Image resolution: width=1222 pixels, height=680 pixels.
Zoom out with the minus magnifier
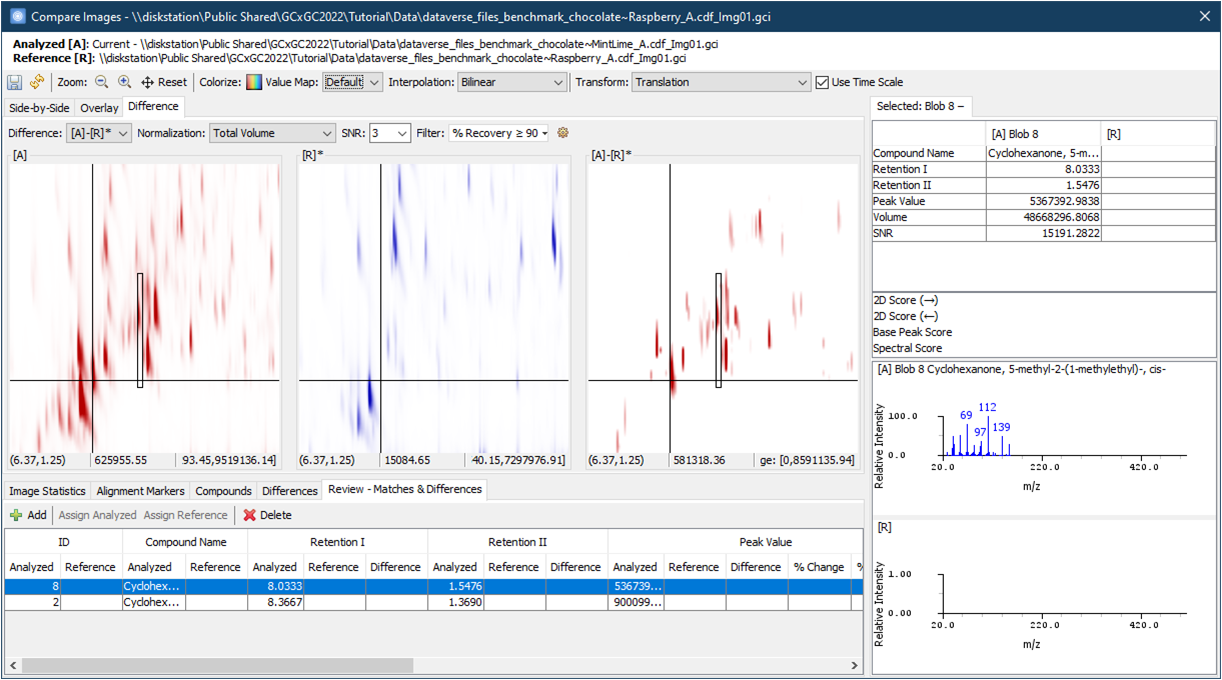click(x=102, y=82)
